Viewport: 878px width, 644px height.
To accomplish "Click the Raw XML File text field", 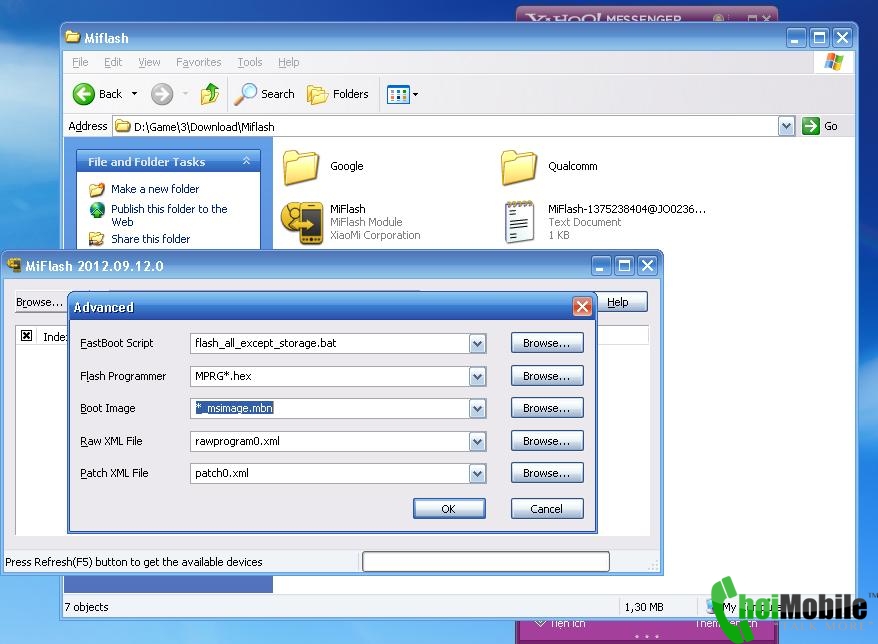I will (330, 441).
